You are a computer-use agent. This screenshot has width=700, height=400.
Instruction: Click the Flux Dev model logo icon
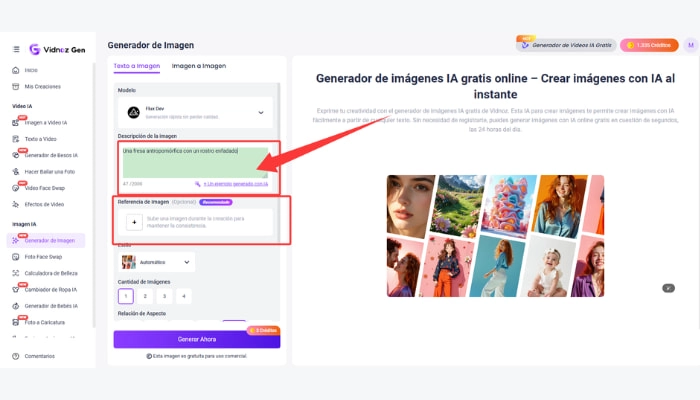pyautogui.click(x=133, y=112)
